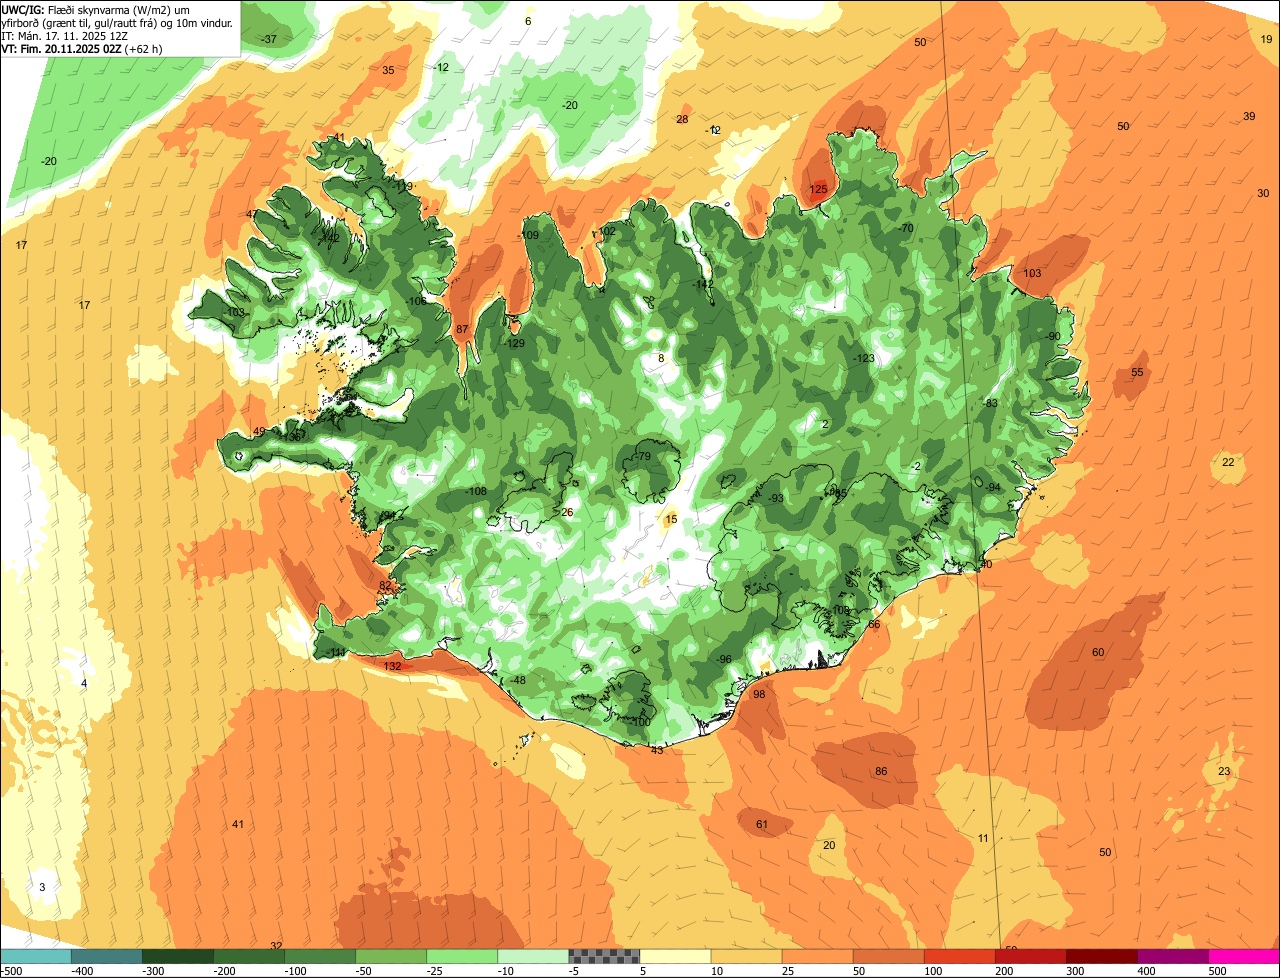Pick the legend swatch between -25 and -10
The width and height of the screenshot is (1280, 978).
(x=462, y=956)
